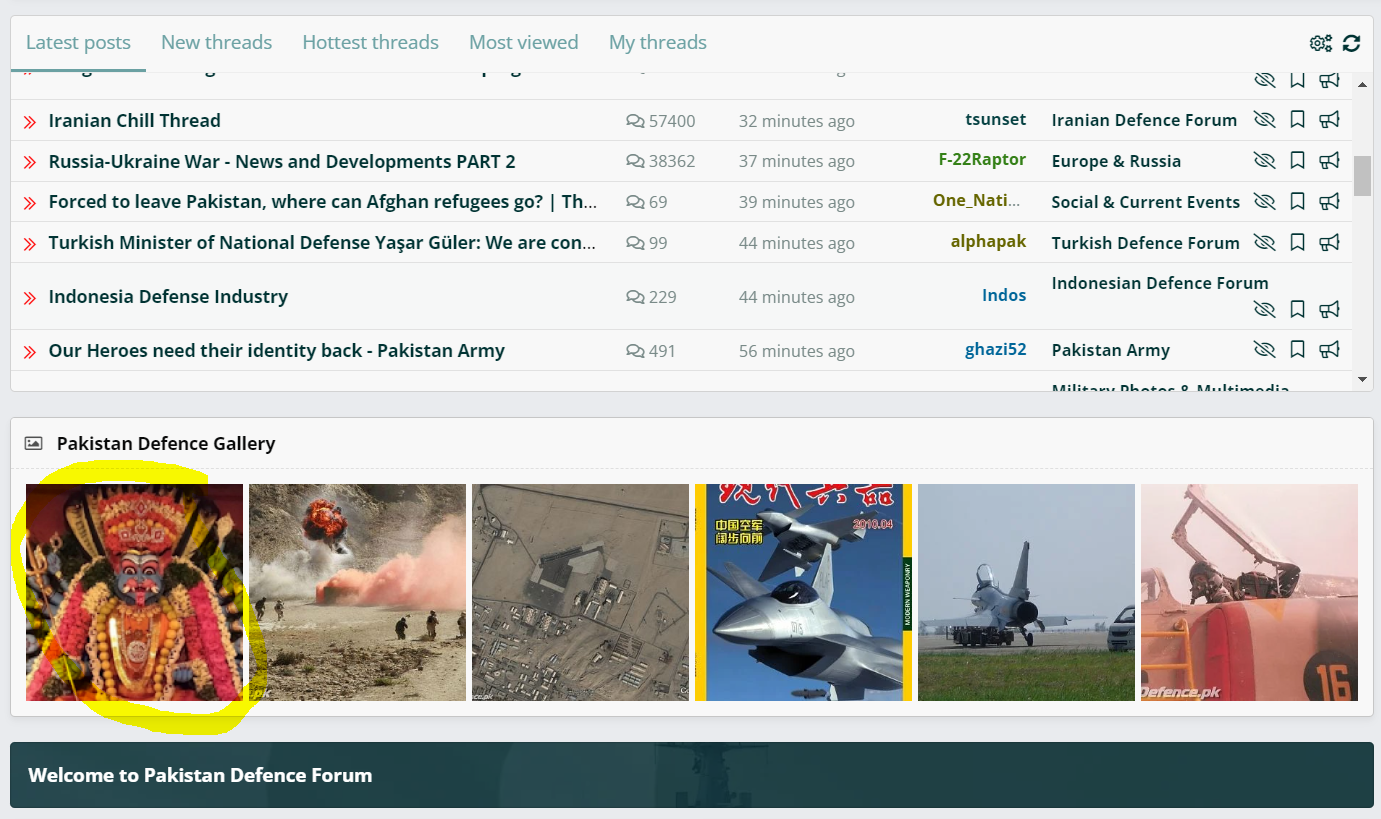
Task: Click megaphone icon on Turkish Minister thread row
Action: coord(1329,243)
